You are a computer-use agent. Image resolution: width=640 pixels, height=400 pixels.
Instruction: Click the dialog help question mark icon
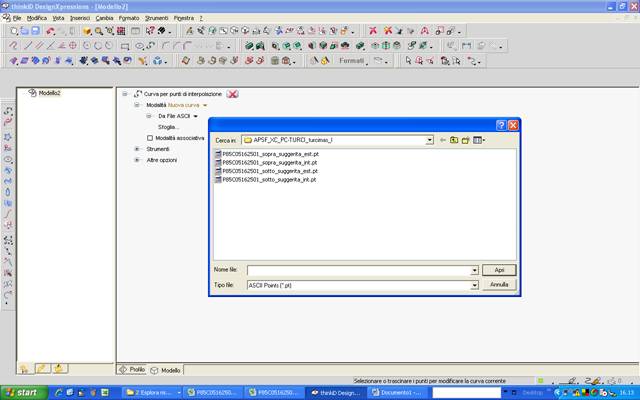click(x=501, y=125)
